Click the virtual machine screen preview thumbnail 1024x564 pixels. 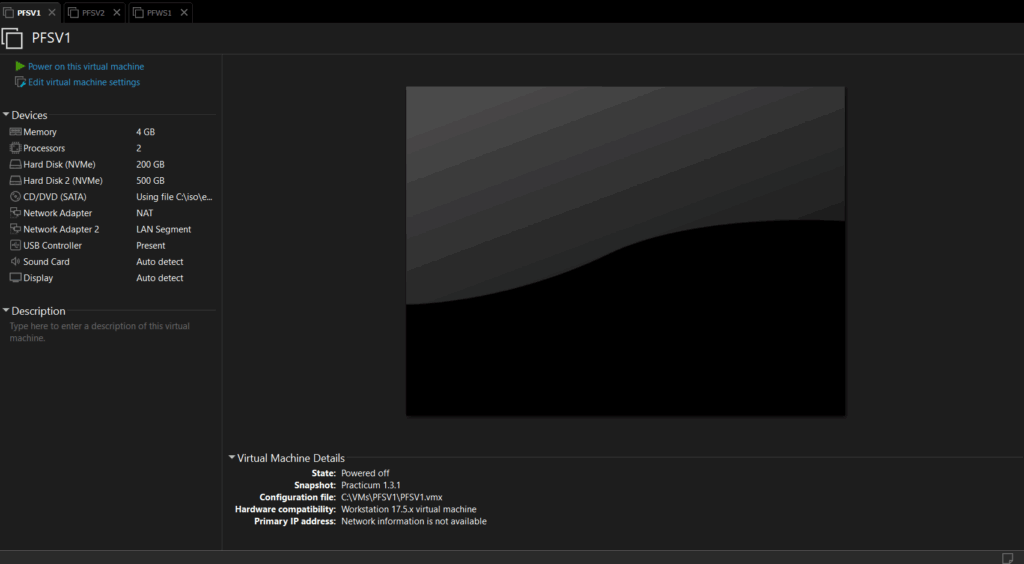[625, 250]
